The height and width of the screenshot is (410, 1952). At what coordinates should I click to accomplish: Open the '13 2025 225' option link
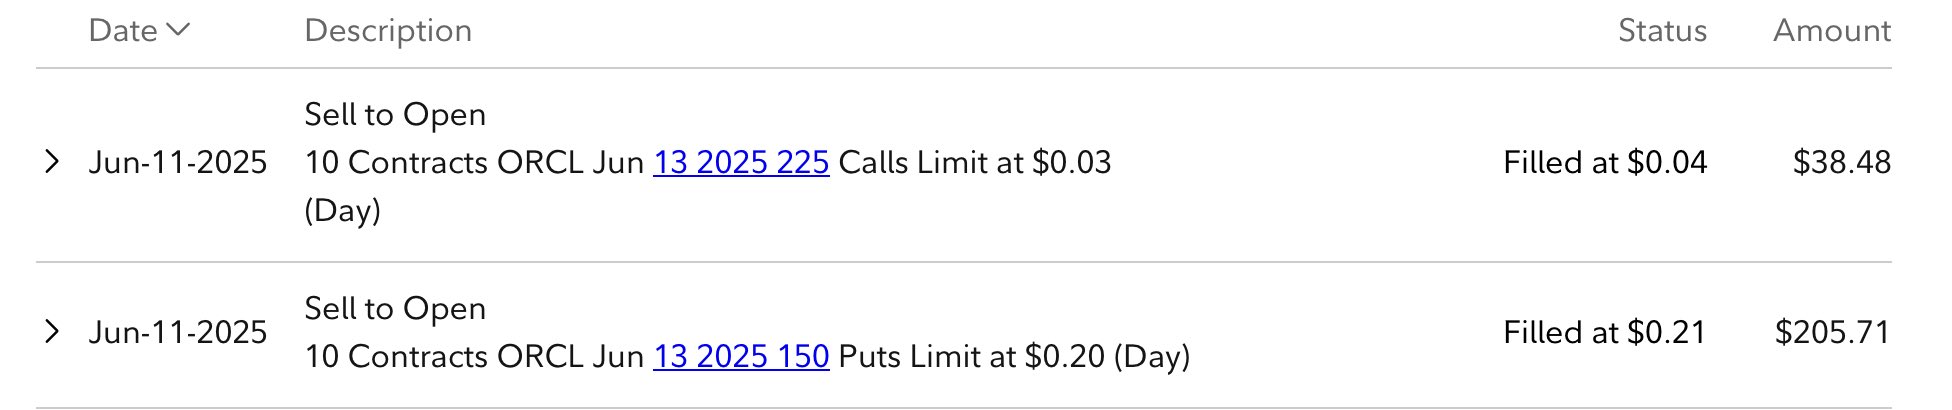point(741,162)
